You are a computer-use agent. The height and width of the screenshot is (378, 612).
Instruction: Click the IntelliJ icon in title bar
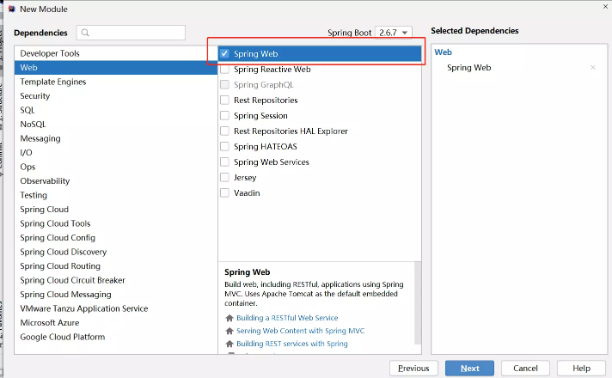(12, 9)
